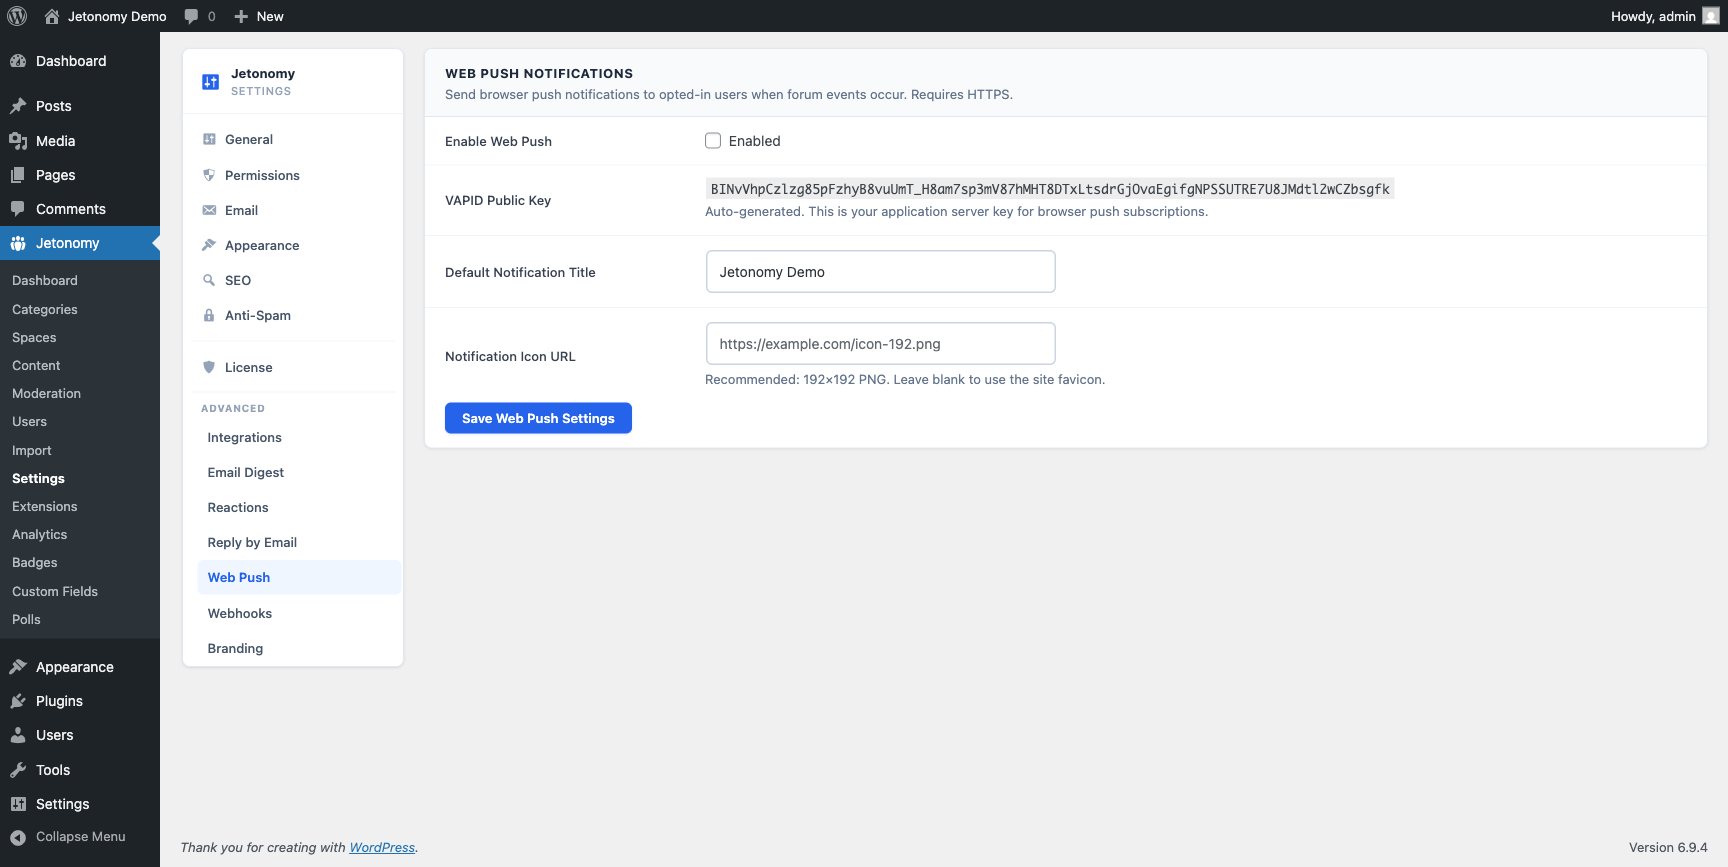Click the License shield icon
This screenshot has width=1728, height=867.
point(209,367)
